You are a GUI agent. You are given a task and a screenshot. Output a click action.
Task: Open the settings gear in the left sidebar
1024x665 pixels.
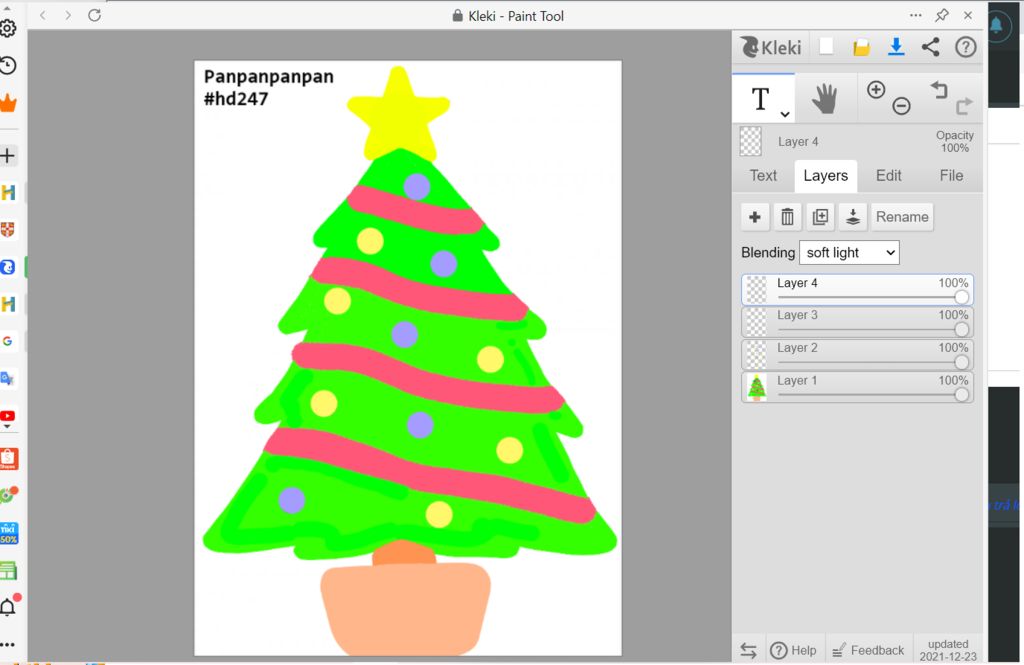point(8,28)
